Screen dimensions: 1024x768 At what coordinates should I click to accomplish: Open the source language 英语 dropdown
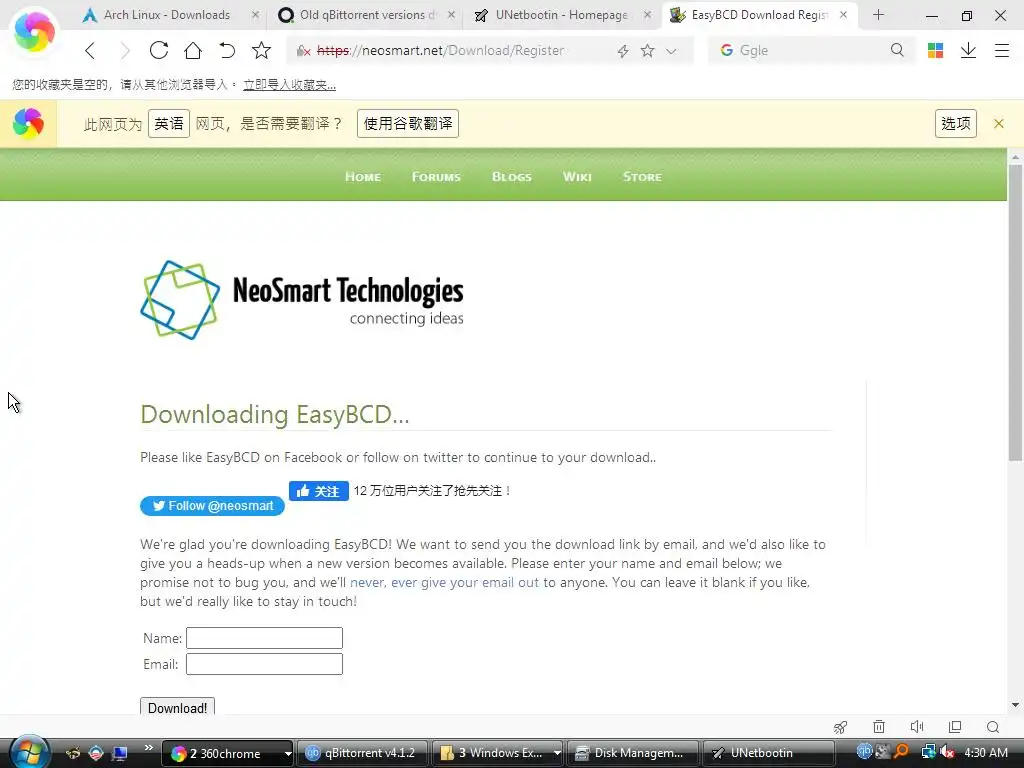tap(168, 123)
